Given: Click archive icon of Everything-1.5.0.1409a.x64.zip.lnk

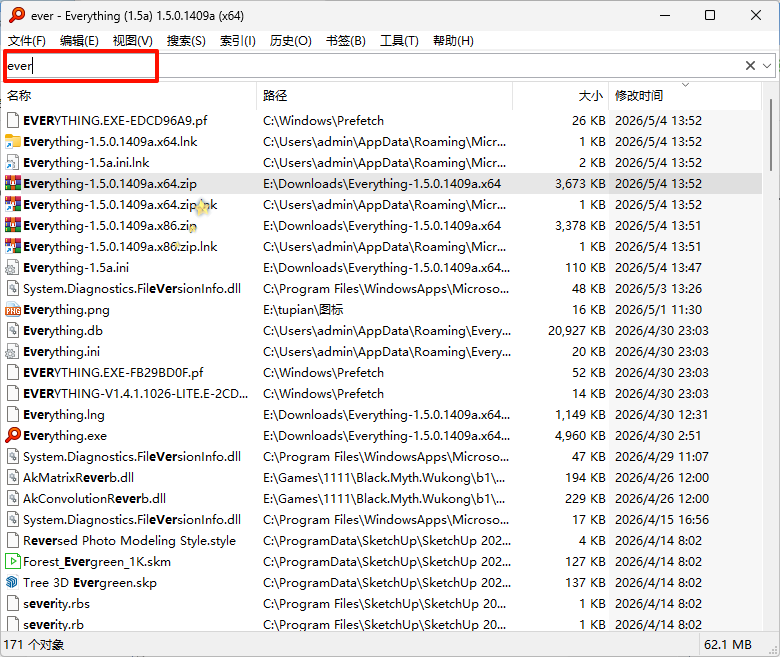Looking at the screenshot, I should pyautogui.click(x=12, y=204).
